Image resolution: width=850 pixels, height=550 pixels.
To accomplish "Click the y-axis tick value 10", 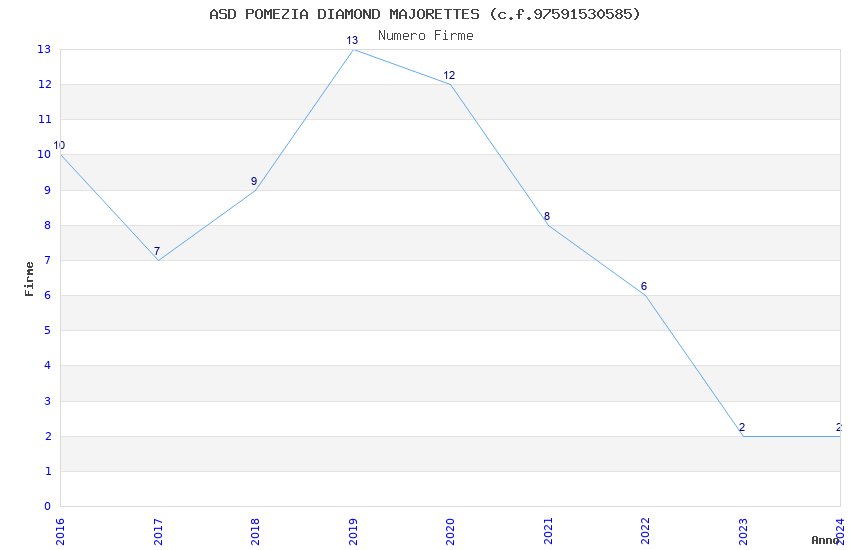I will coord(44,154).
